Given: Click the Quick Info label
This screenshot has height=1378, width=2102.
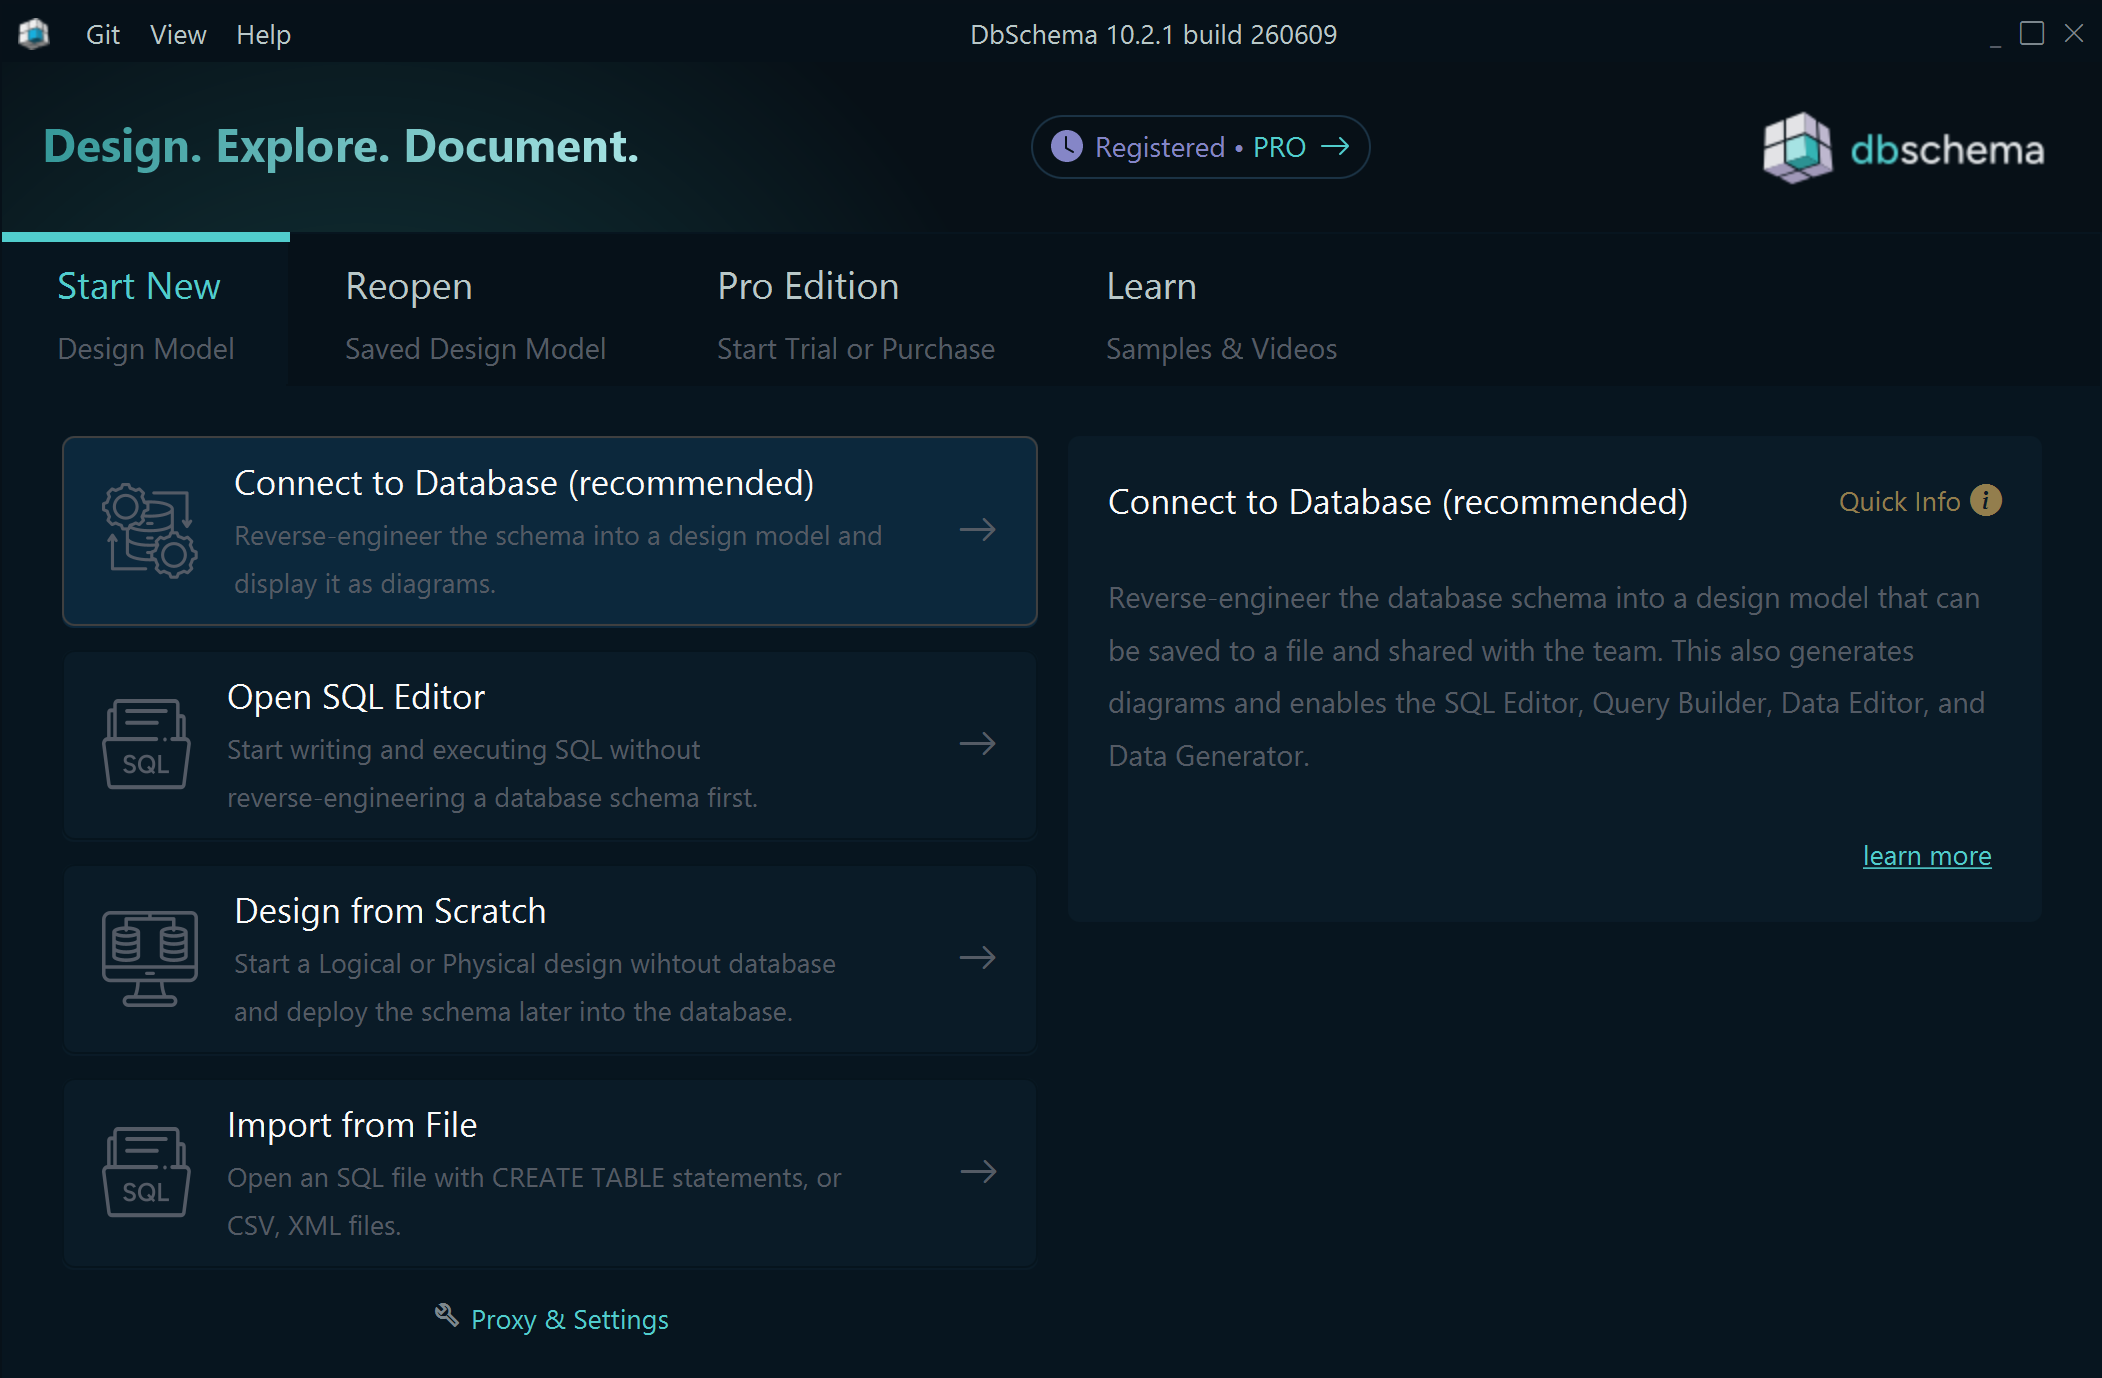Looking at the screenshot, I should [1899, 501].
